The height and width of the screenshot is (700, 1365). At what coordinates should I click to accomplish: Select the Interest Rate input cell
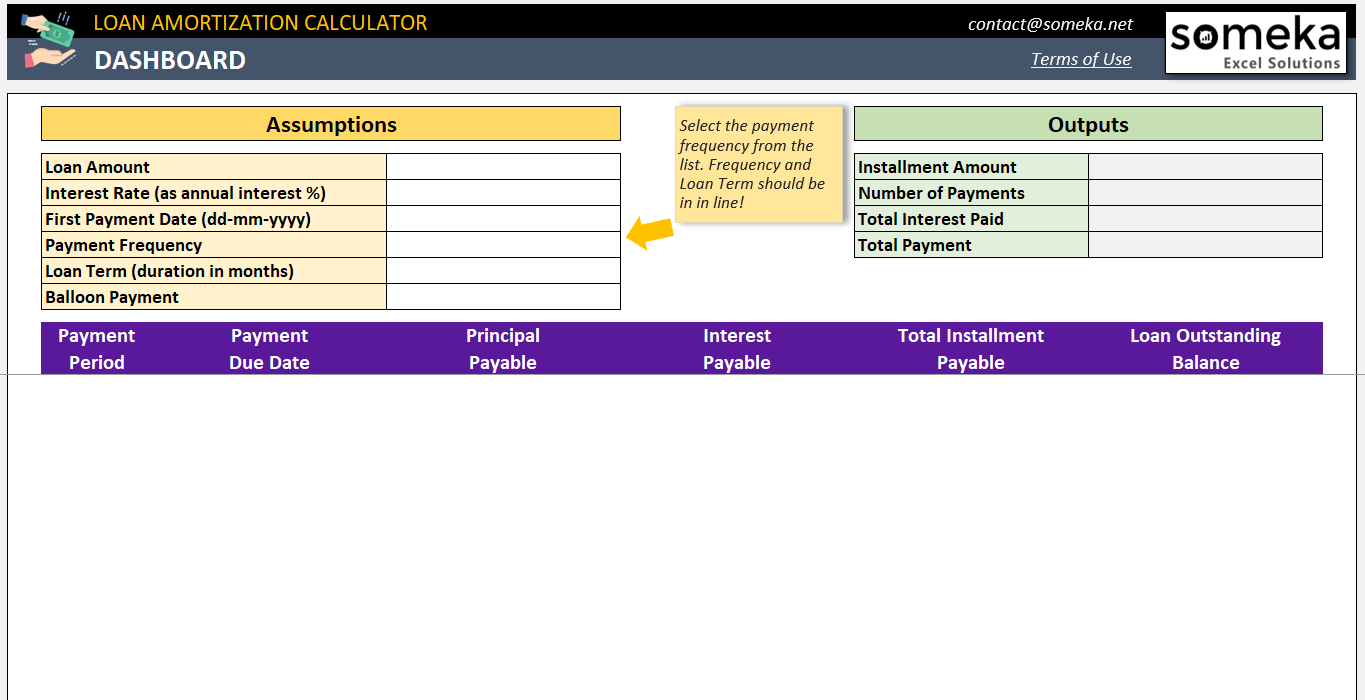(503, 193)
